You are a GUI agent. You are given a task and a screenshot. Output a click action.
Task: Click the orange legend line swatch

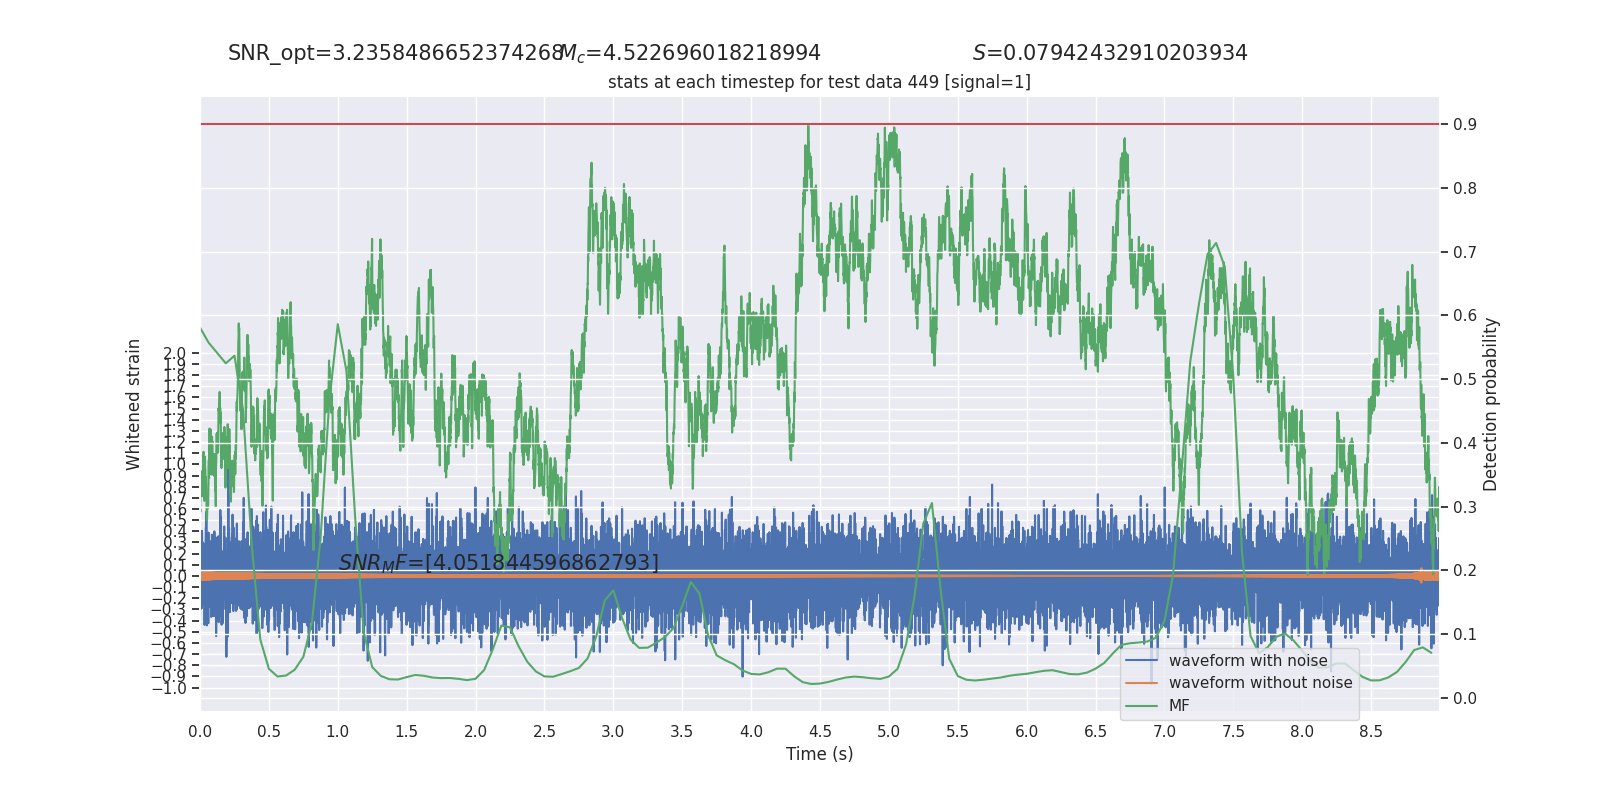[1141, 683]
